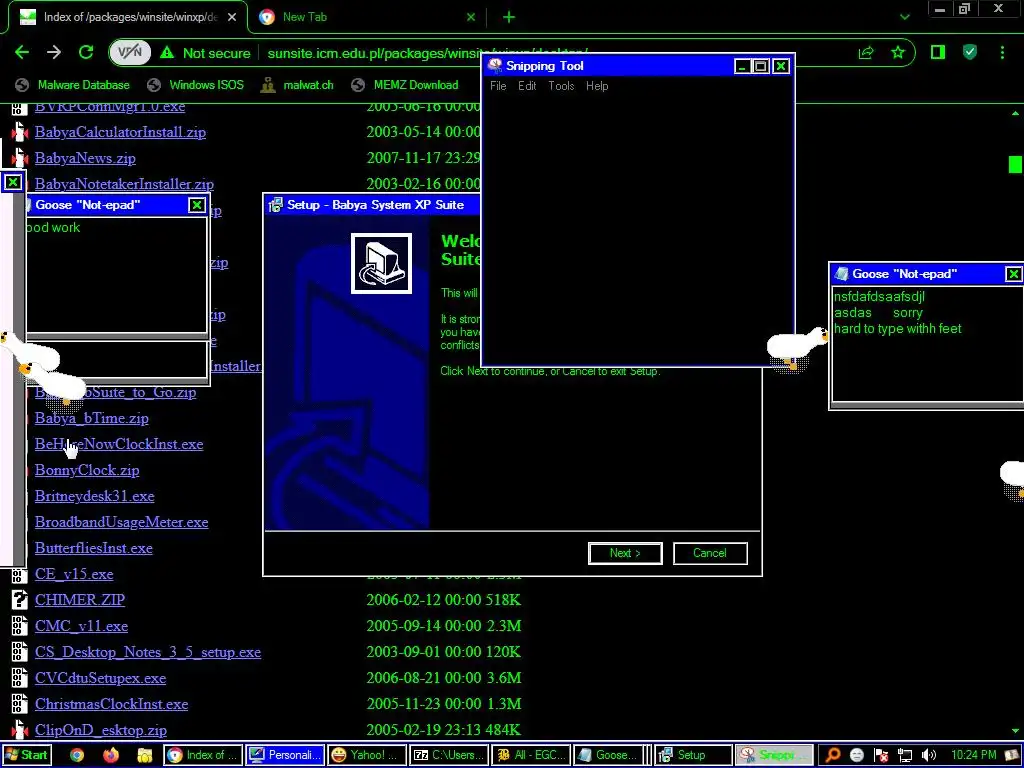Open the Start menu
The width and height of the screenshot is (1024, 768).
pos(26,756)
